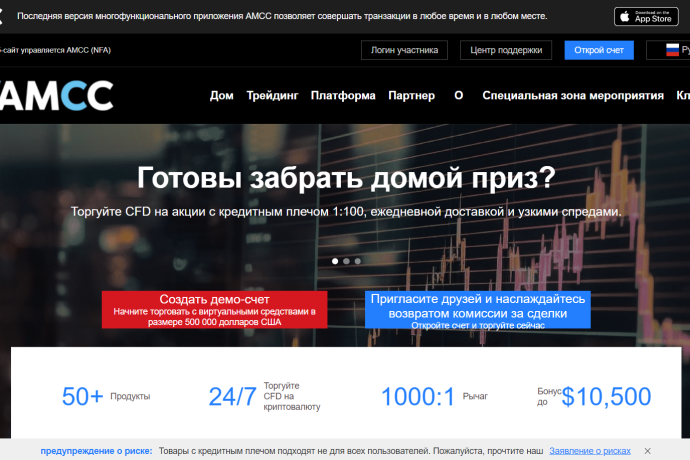
Task: Click the 50+ Продукты statistic
Action: 106,396
